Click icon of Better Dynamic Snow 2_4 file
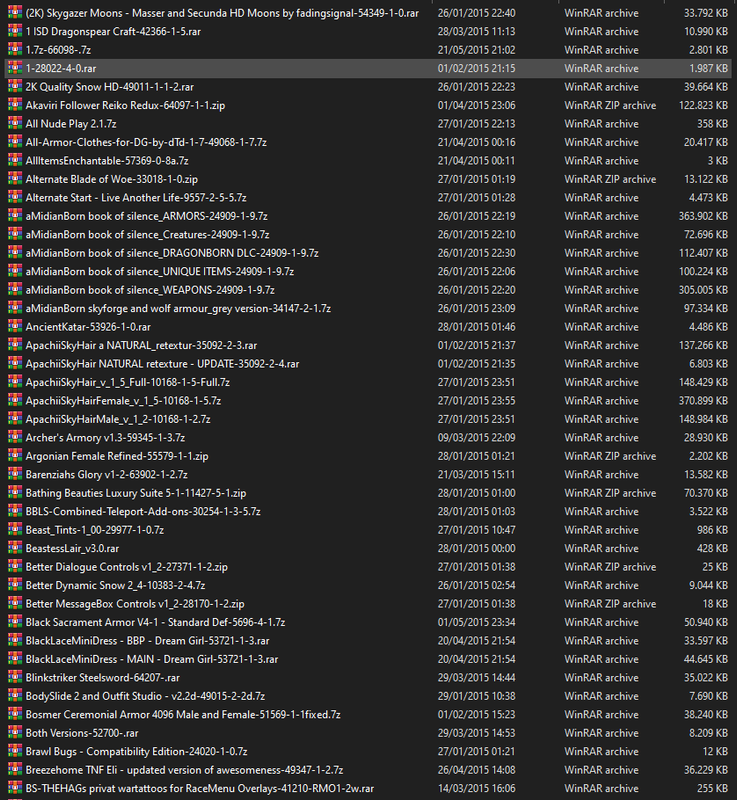This screenshot has width=737, height=800. 15,585
